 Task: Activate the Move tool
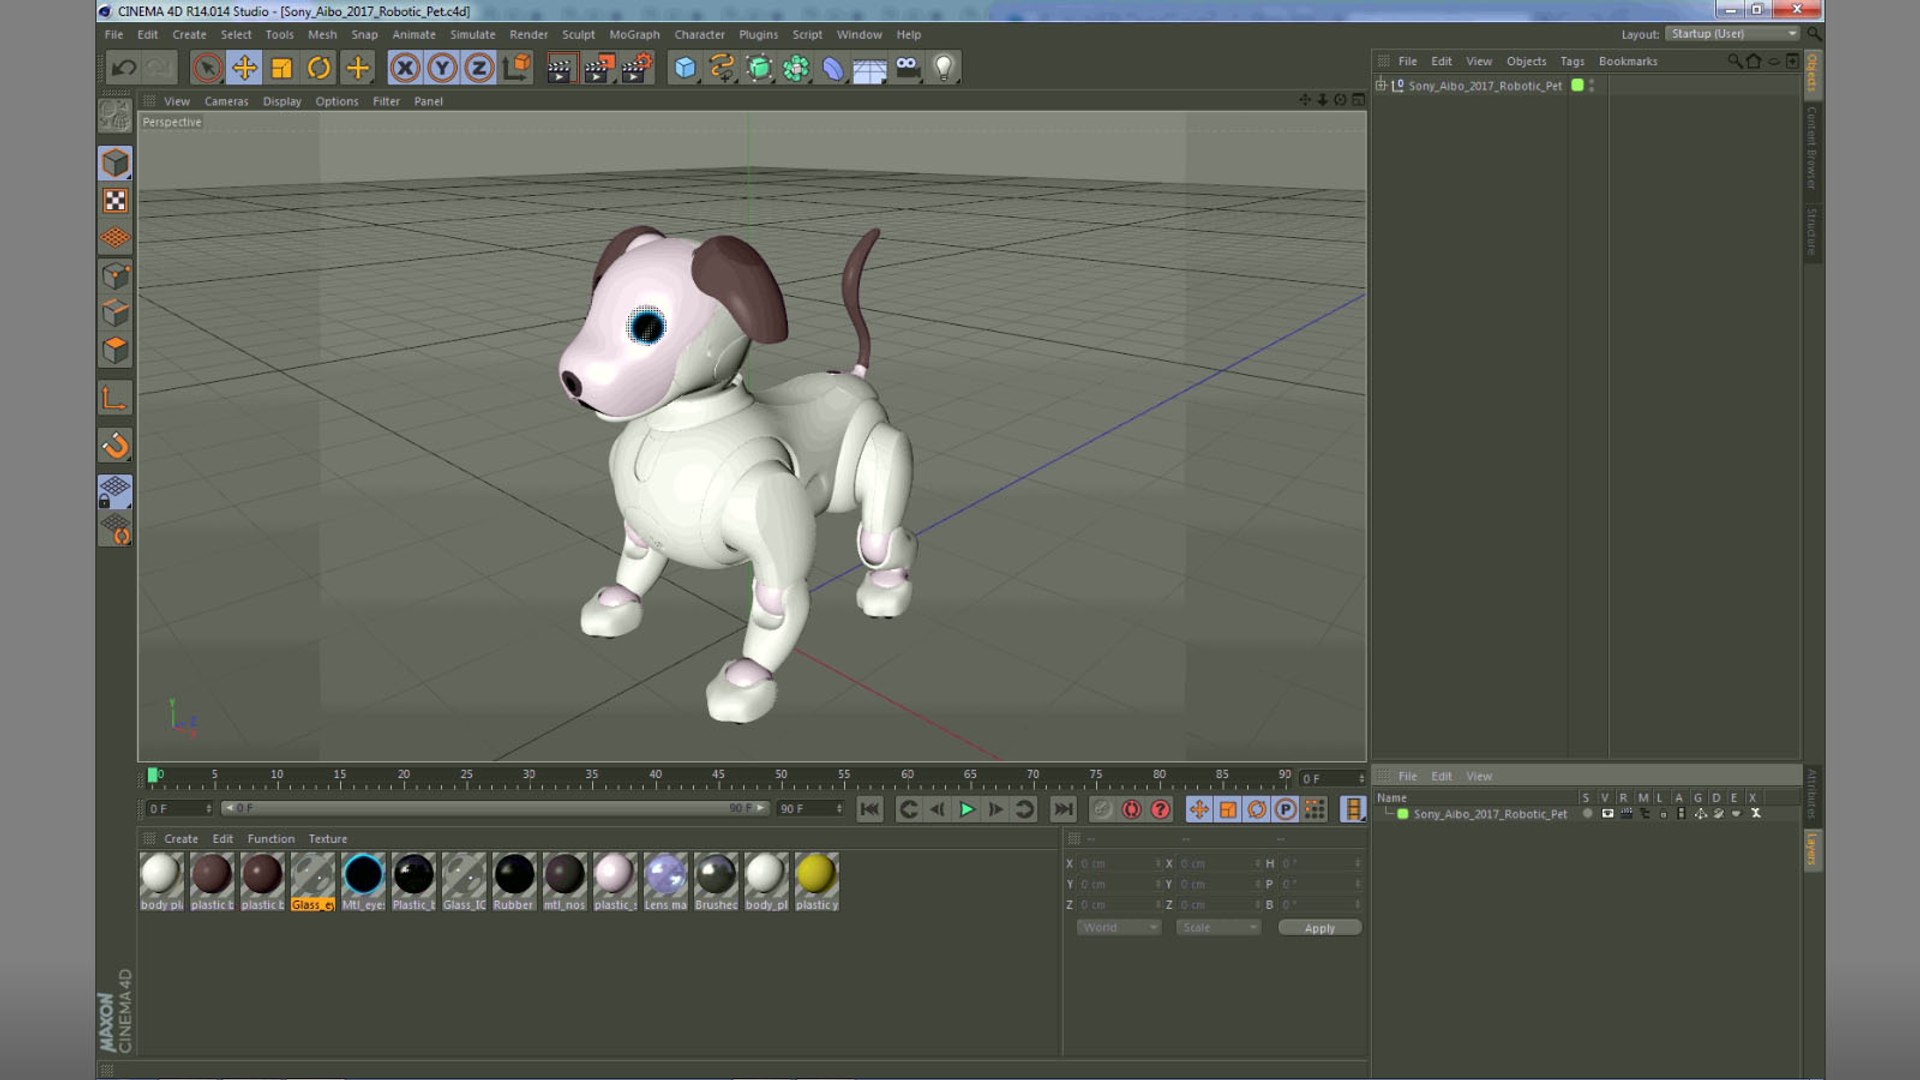244,68
